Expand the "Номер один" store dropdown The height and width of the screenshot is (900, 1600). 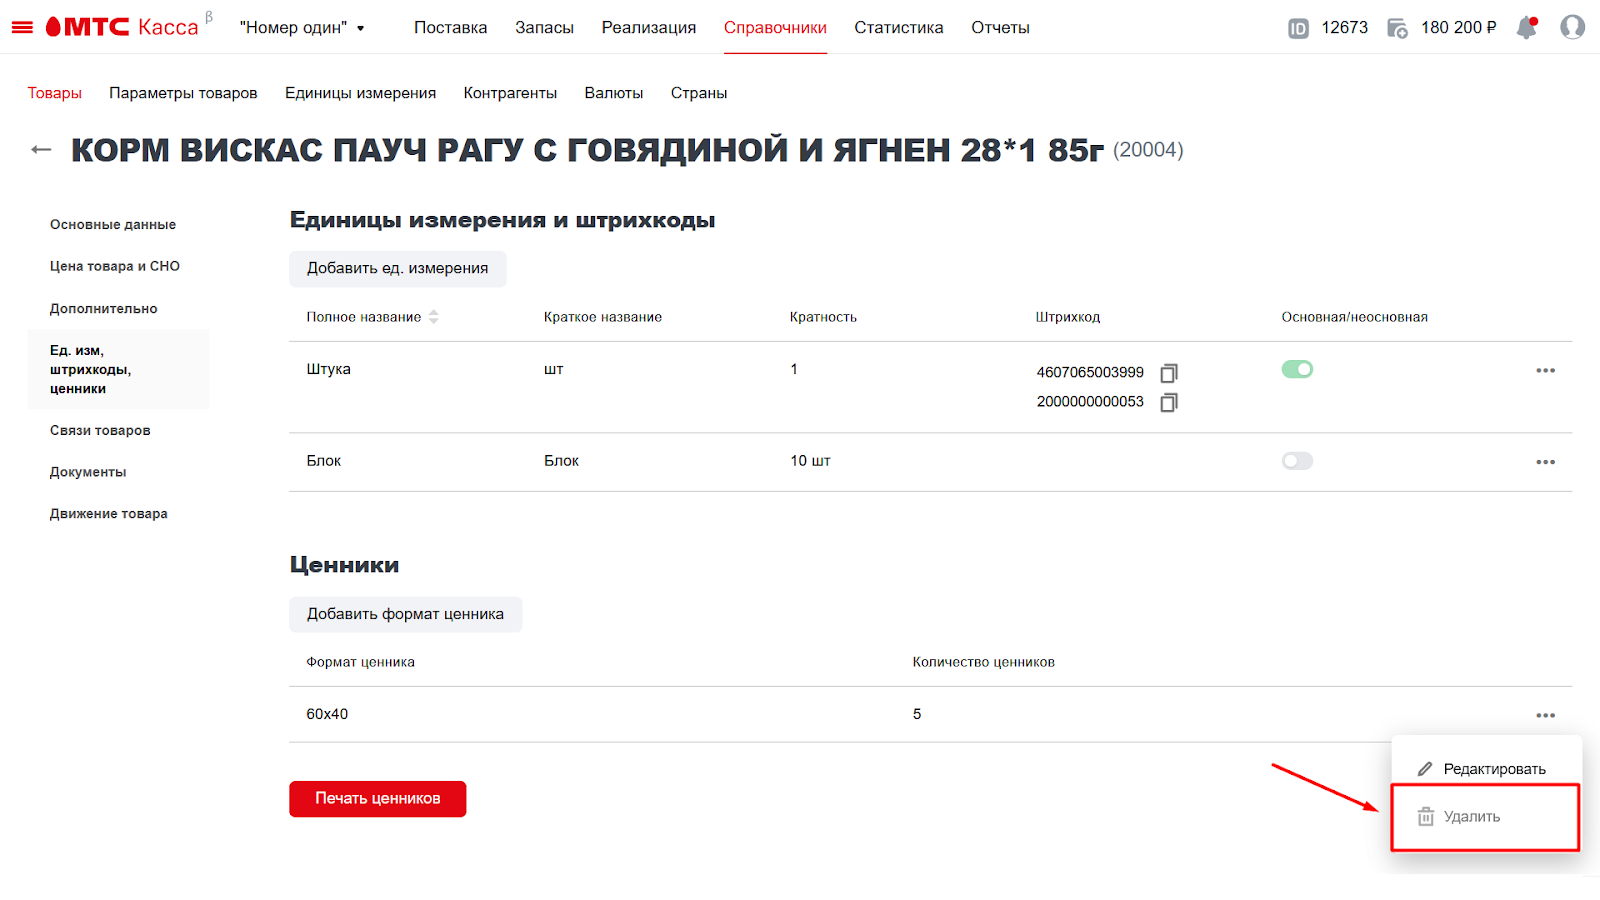point(302,28)
